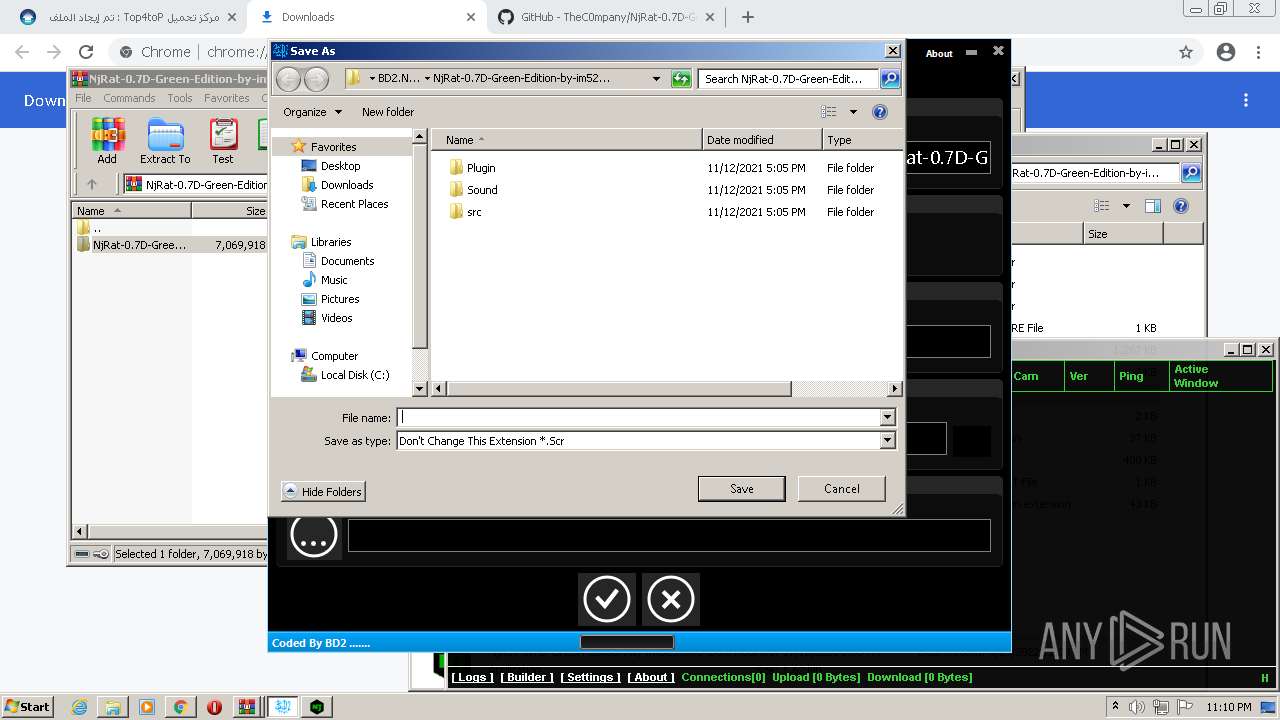Viewport: 1280px width, 720px height.
Task: Open the File name dropdown arrow
Action: [x=887, y=418]
